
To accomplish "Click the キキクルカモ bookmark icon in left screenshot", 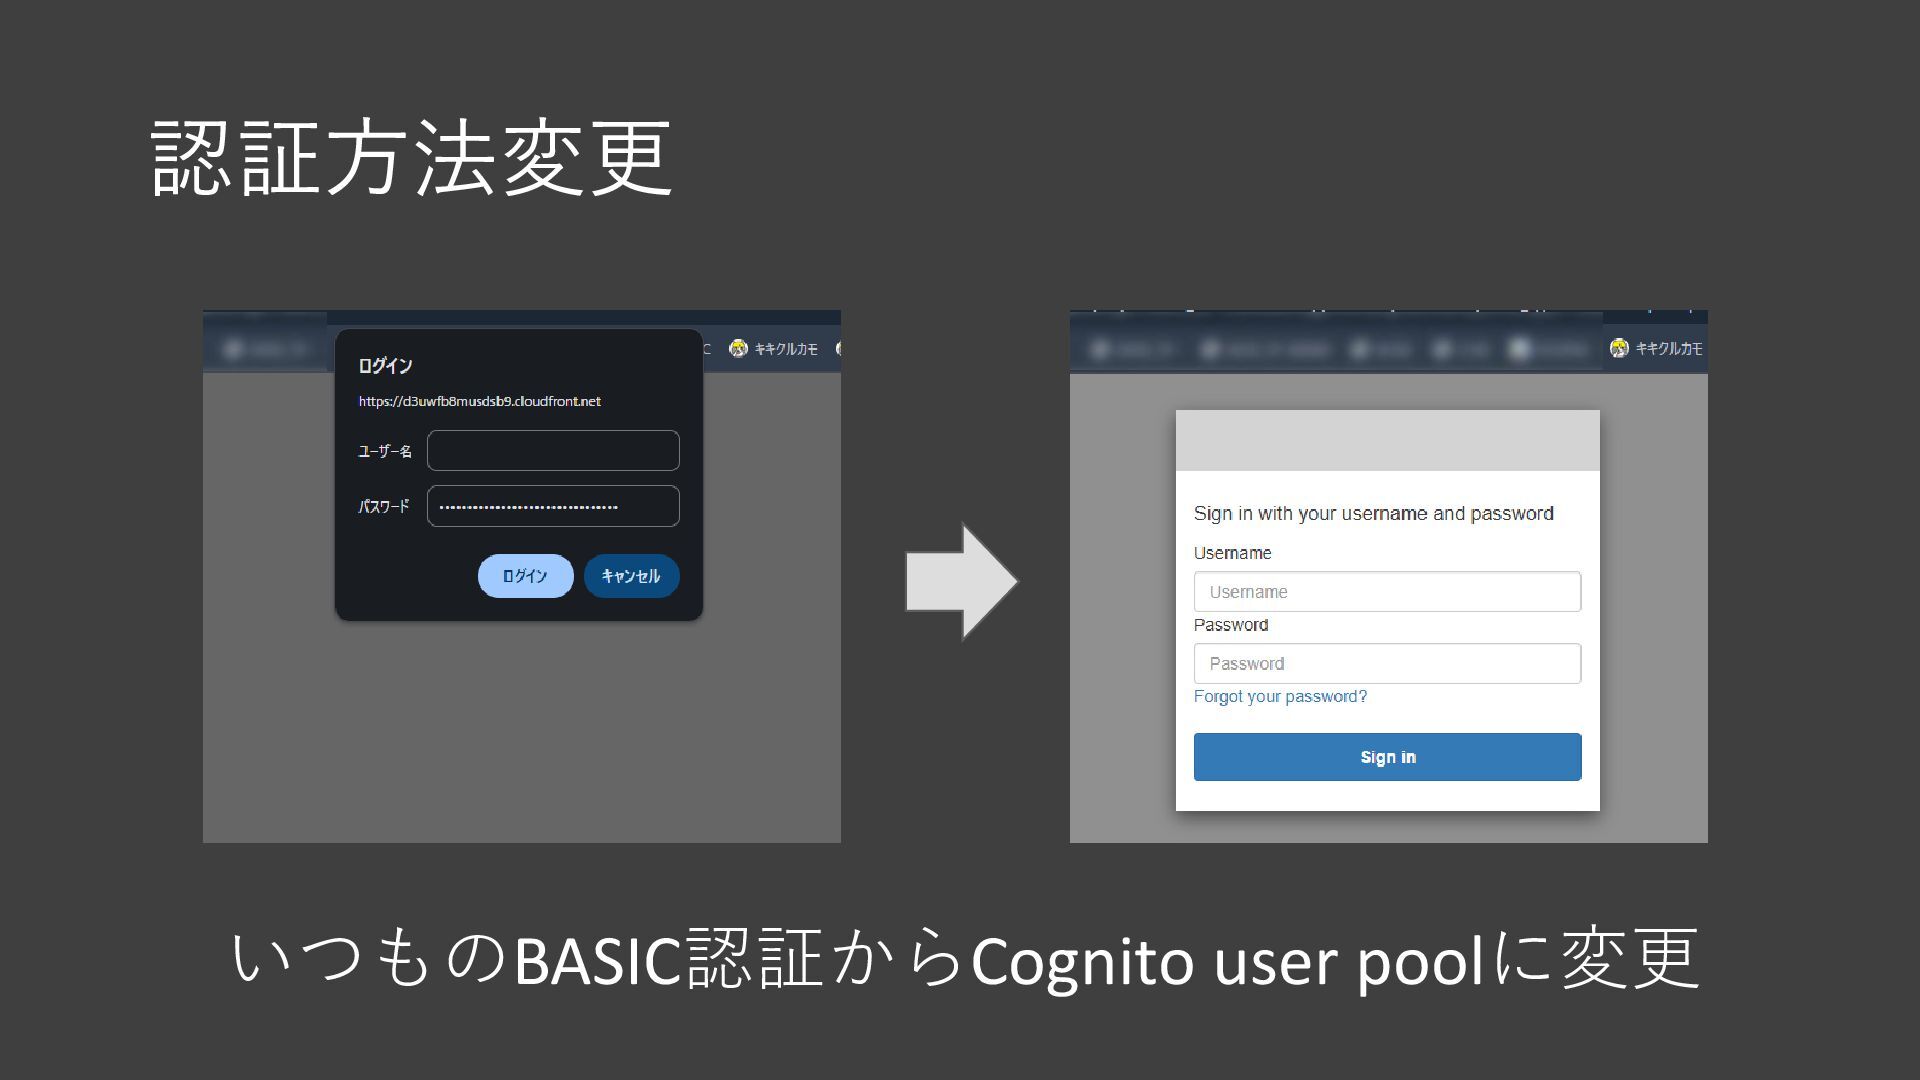I will (739, 348).
